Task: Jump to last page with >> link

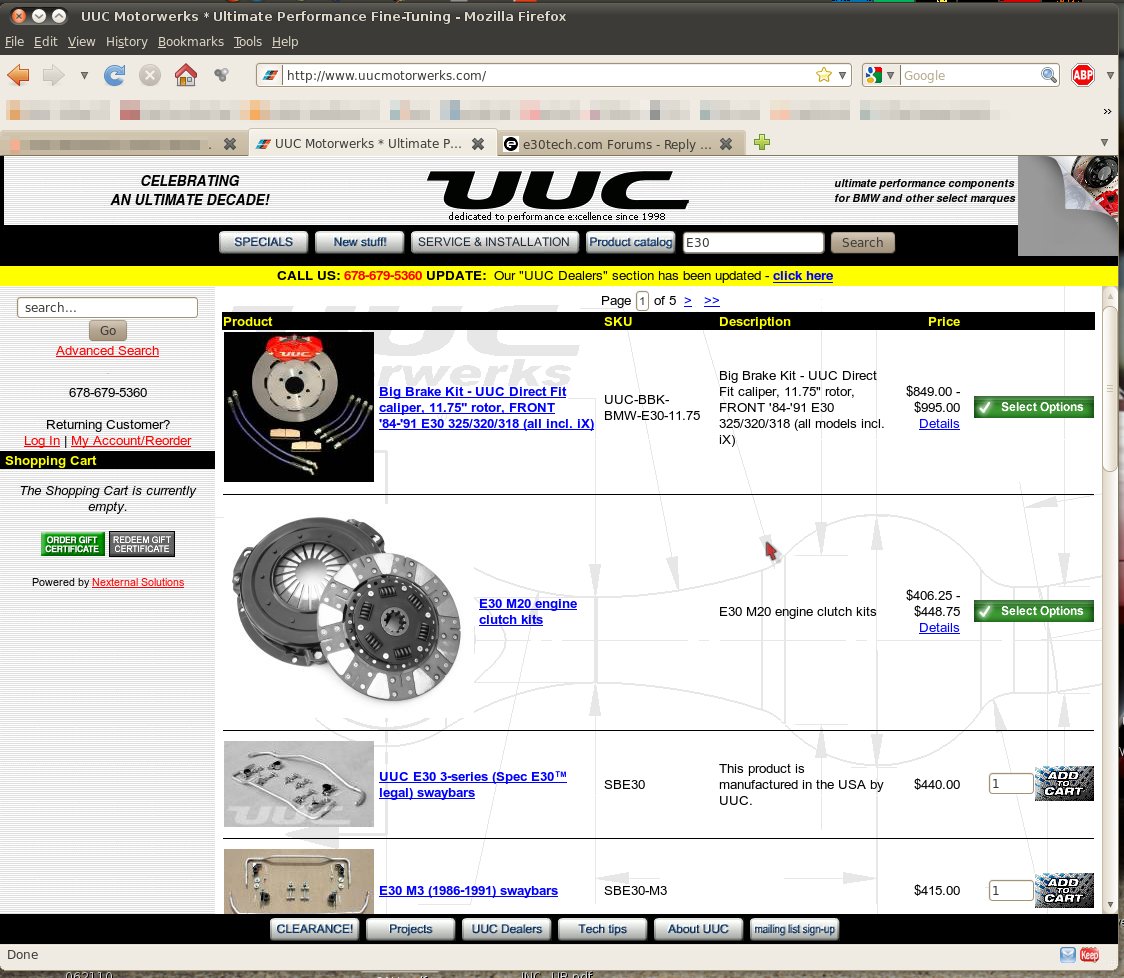Action: pos(711,300)
